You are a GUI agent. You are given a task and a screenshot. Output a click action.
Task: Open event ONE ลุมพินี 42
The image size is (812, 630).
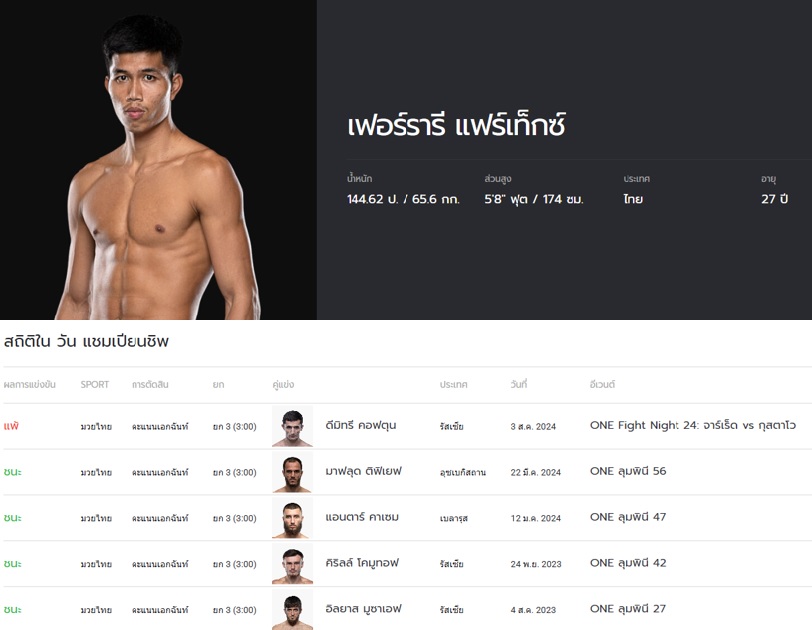[628, 563]
